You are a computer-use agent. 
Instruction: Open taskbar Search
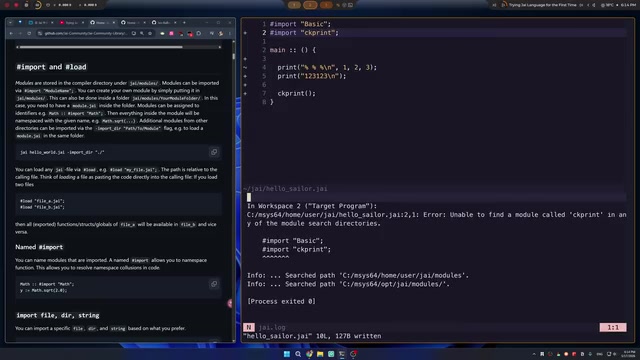click(298, 354)
